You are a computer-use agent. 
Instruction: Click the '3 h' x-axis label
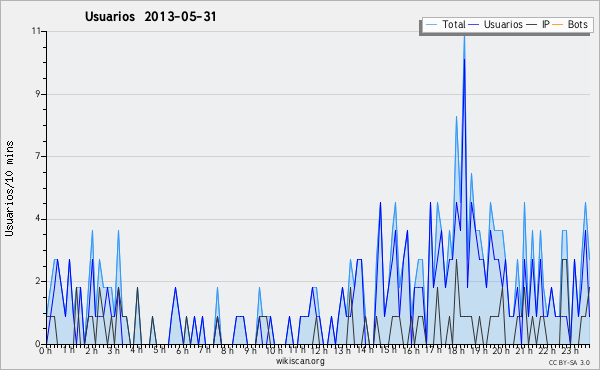click(114, 350)
